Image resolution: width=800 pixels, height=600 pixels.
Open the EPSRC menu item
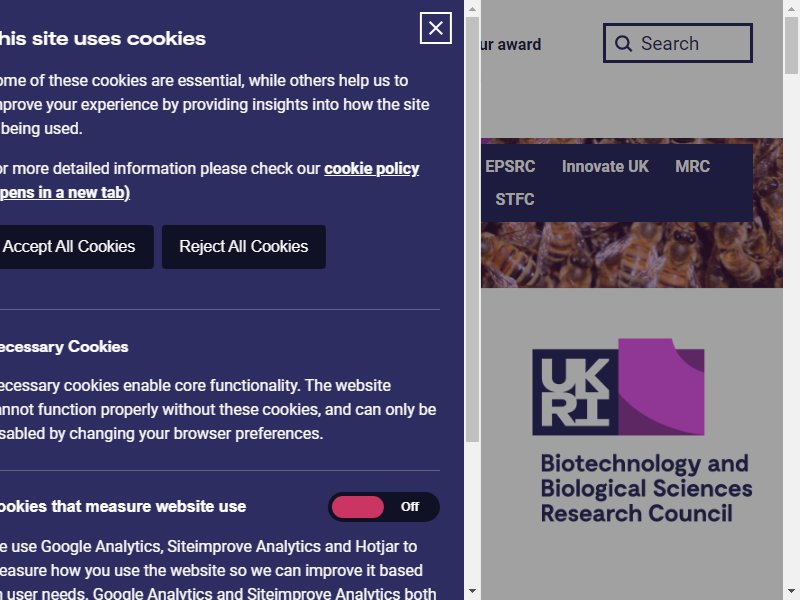pyautogui.click(x=510, y=166)
